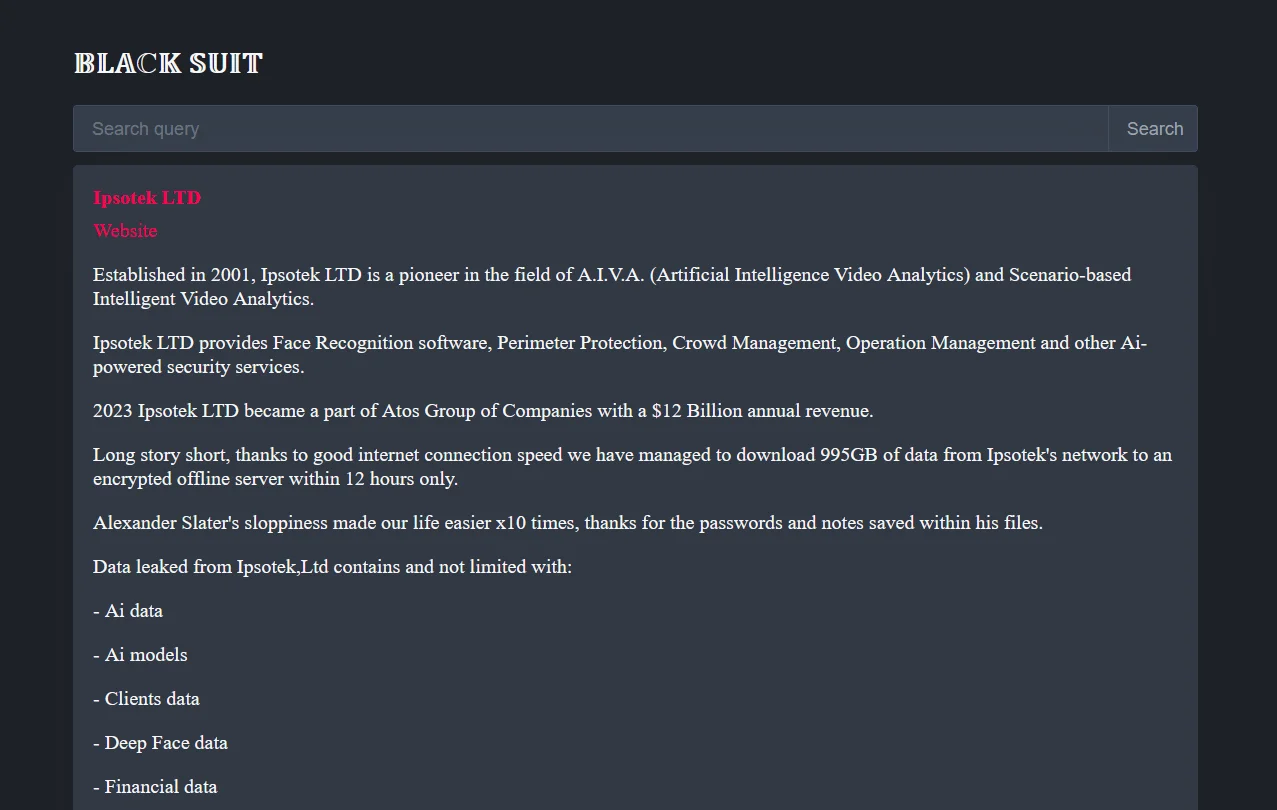
Task: Click the Atos Group revenue sentence
Action: coord(482,410)
